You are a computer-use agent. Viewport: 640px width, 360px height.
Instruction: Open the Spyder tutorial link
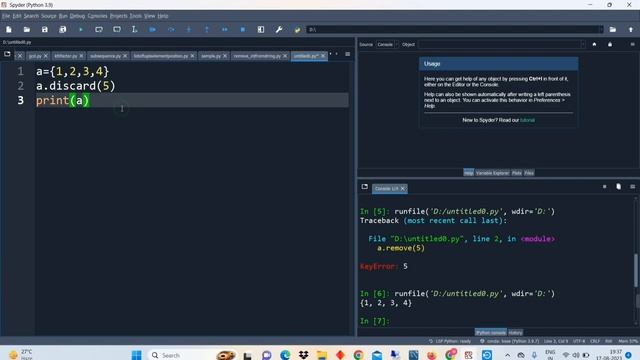tap(527, 120)
